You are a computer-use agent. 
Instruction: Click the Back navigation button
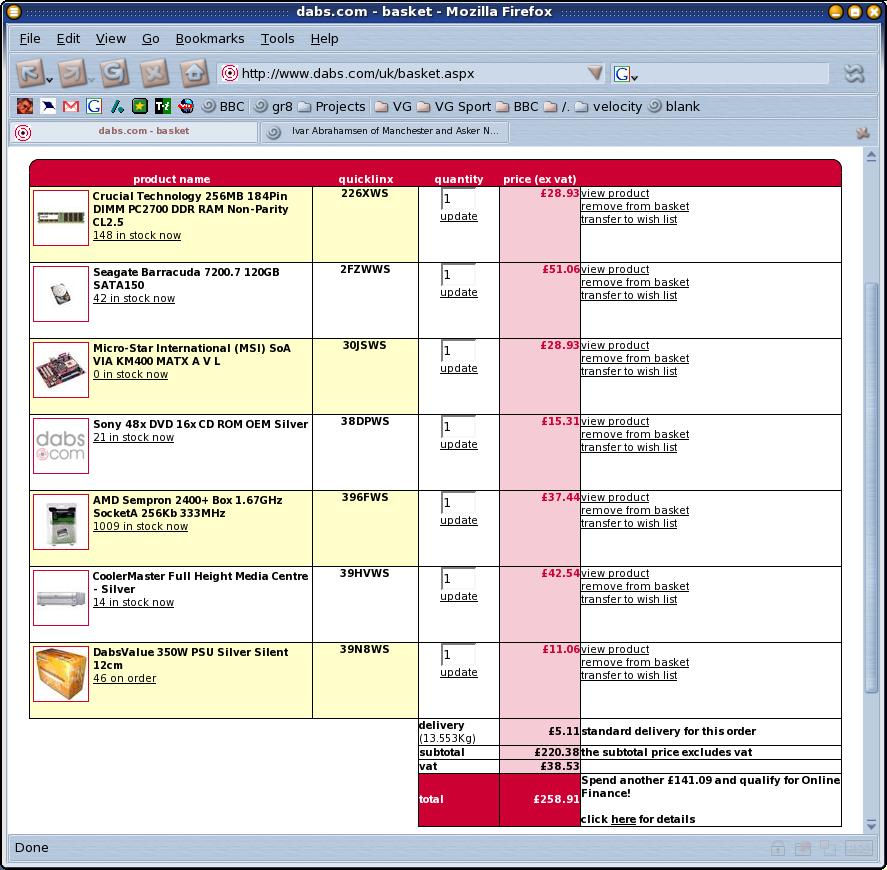tap(28, 73)
